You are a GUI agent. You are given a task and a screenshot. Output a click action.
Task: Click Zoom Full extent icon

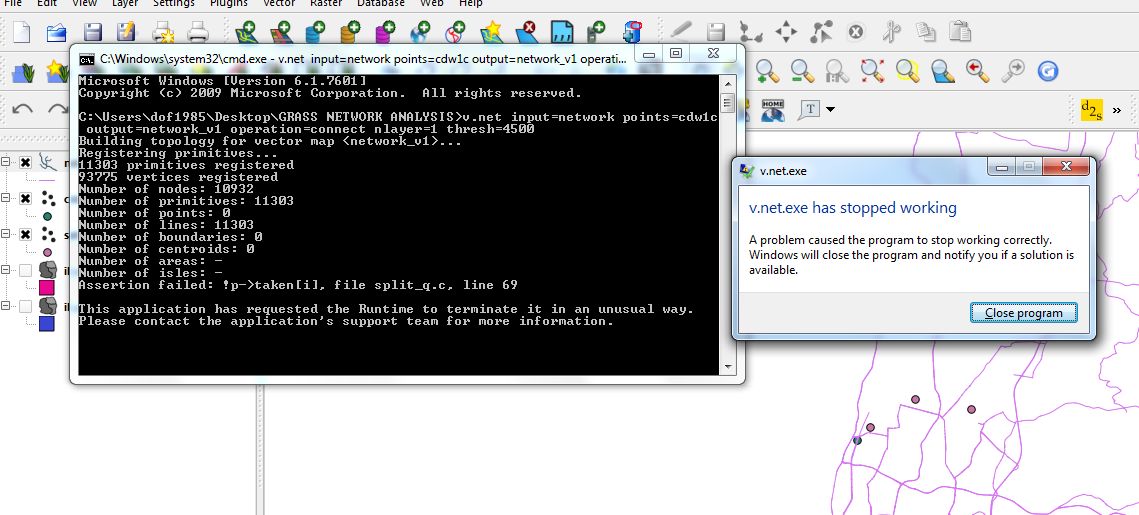pos(872,70)
